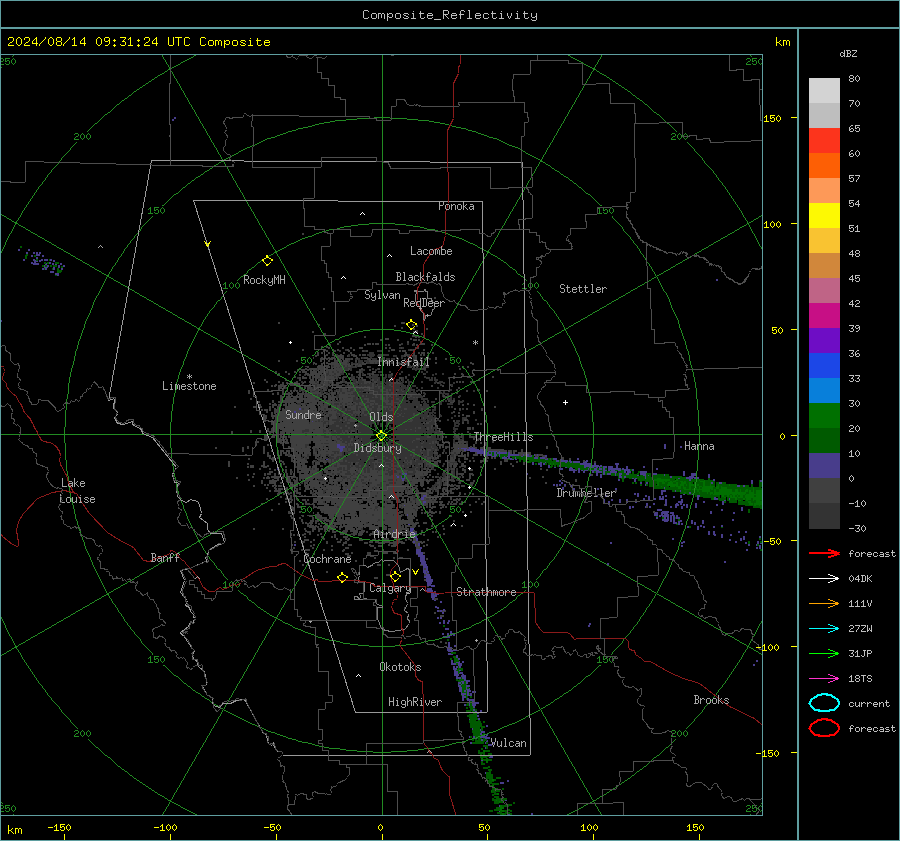Click the Composite_Reflectivity title
Image resolution: width=900 pixels, height=841 pixels.
click(450, 15)
